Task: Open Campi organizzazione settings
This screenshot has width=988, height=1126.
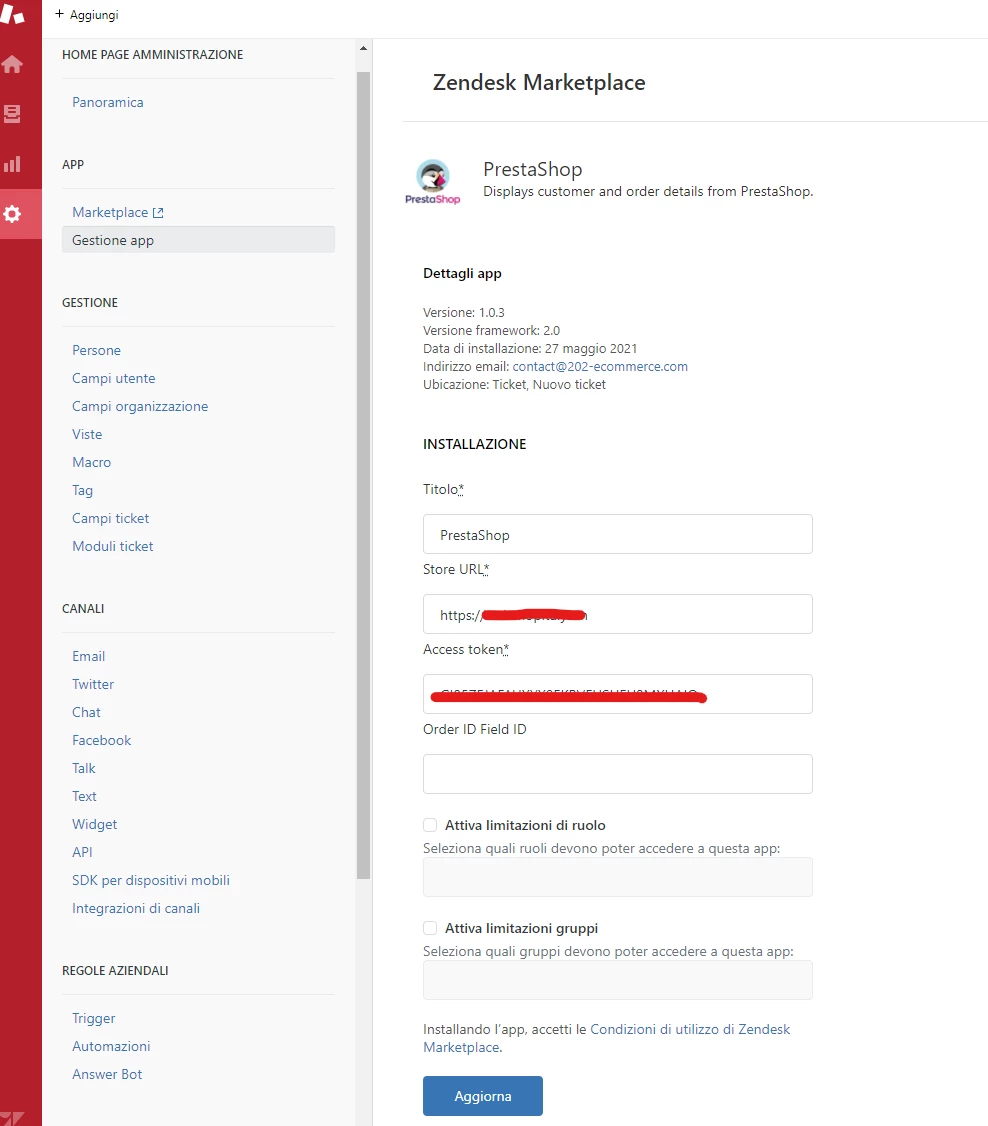Action: (140, 406)
